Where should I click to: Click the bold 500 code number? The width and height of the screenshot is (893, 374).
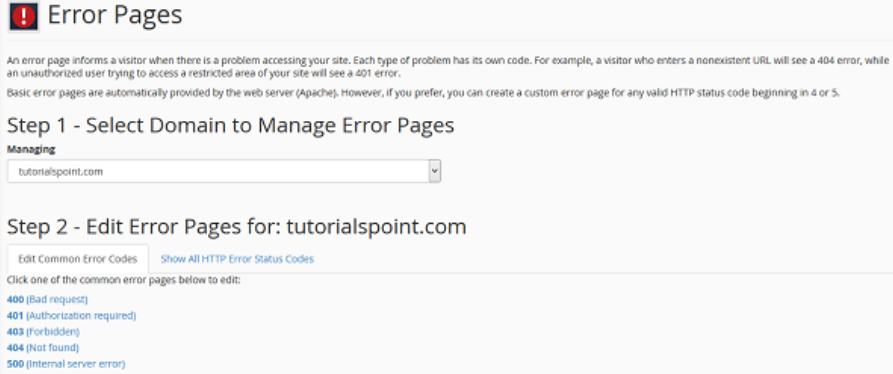pos(15,363)
